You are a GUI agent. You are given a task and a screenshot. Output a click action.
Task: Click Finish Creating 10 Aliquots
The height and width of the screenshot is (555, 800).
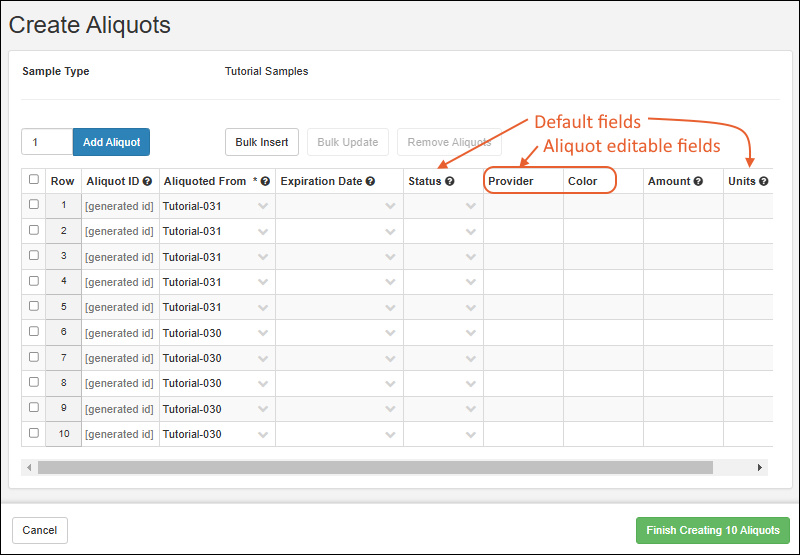[713, 530]
